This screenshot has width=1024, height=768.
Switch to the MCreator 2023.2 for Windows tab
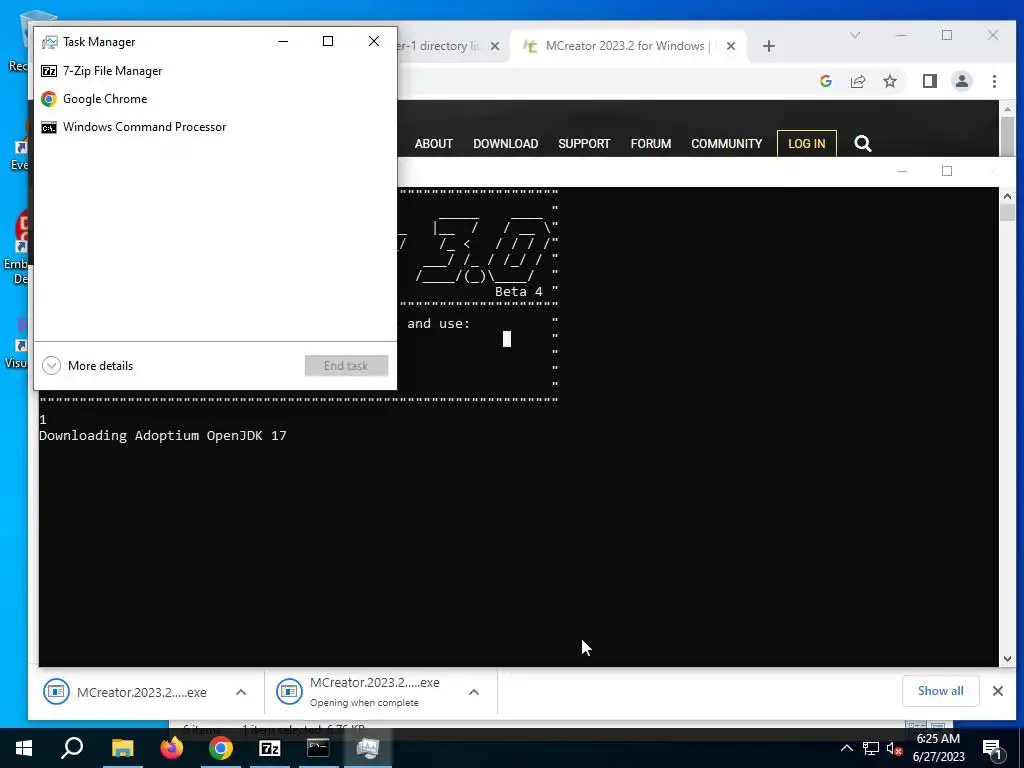[627, 46]
